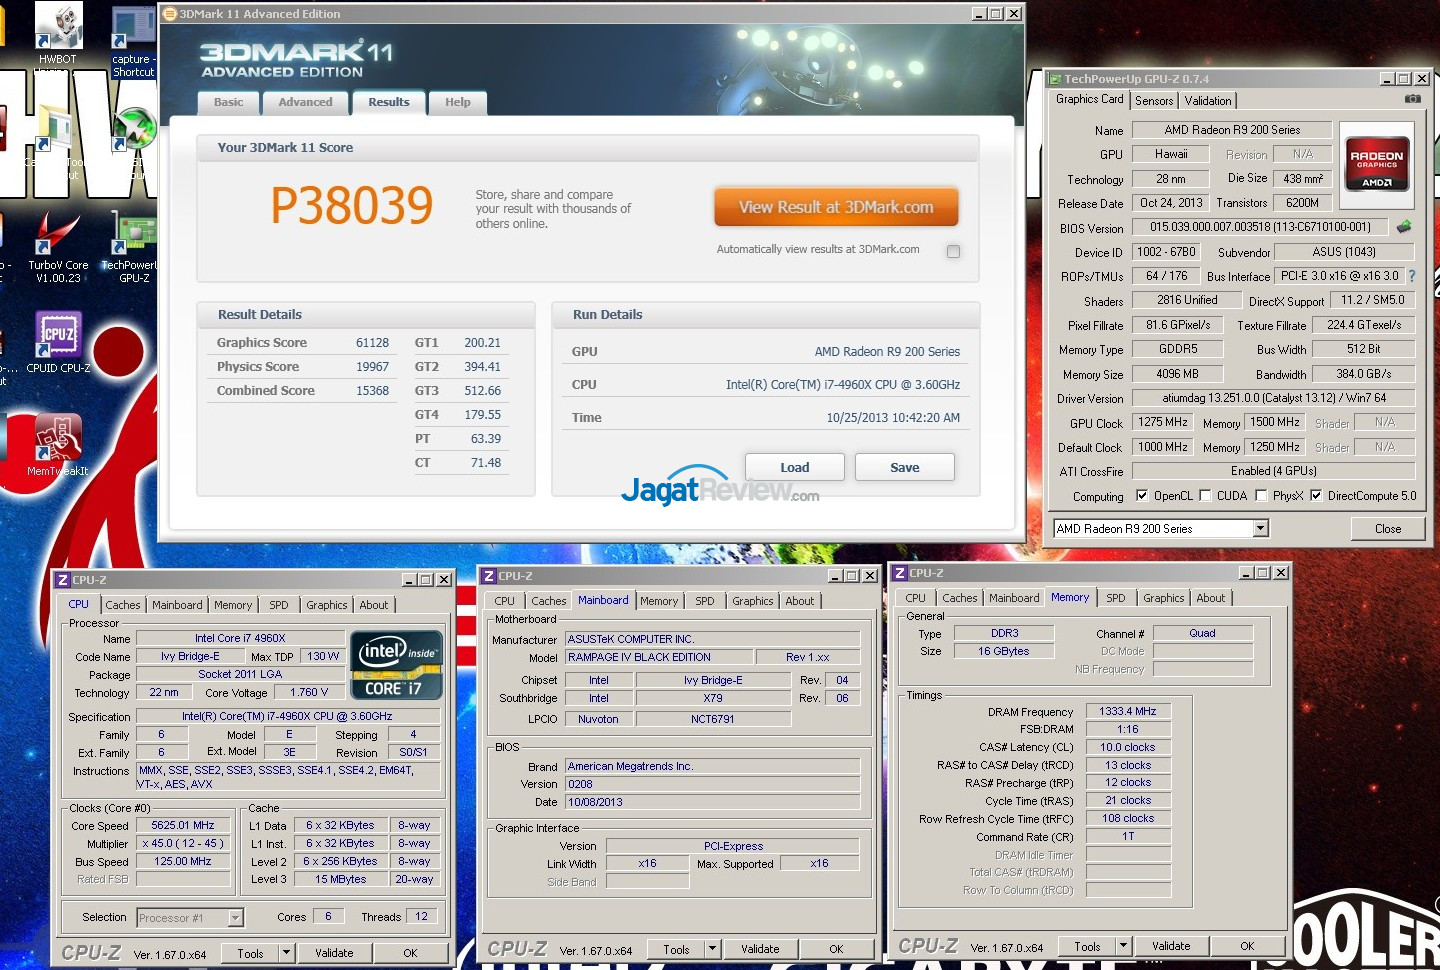Open the TechPowerUp GPU-Z desktop shortcut
The height and width of the screenshot is (970, 1440).
pos(135,235)
